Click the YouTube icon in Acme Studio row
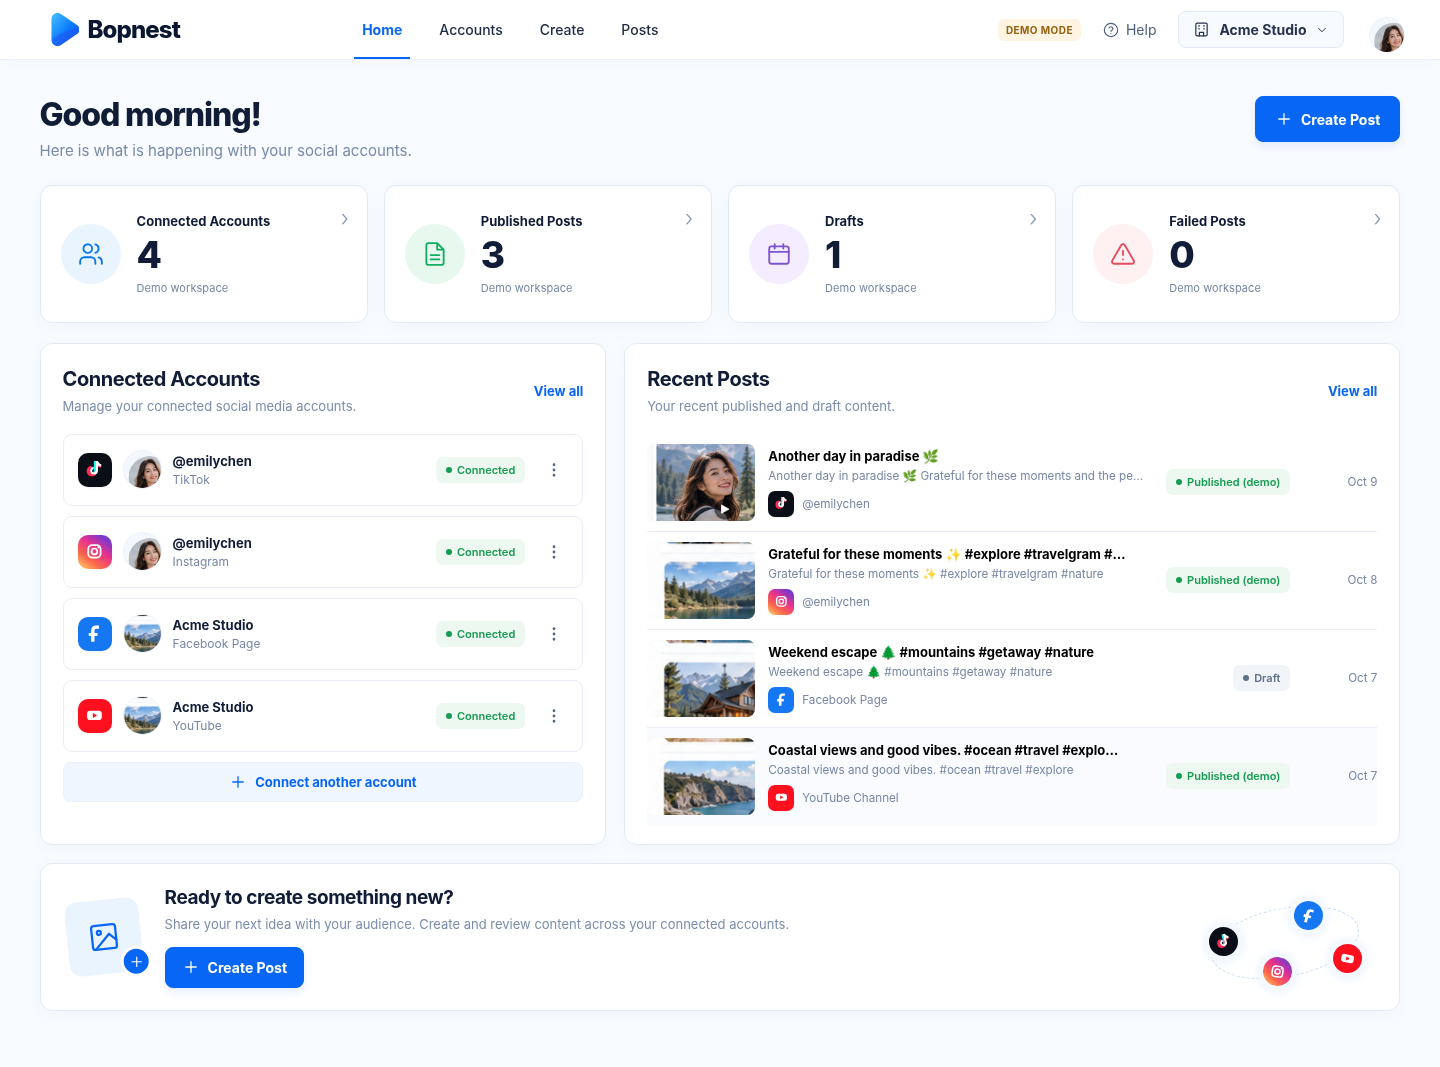The width and height of the screenshot is (1440, 1067). point(95,716)
